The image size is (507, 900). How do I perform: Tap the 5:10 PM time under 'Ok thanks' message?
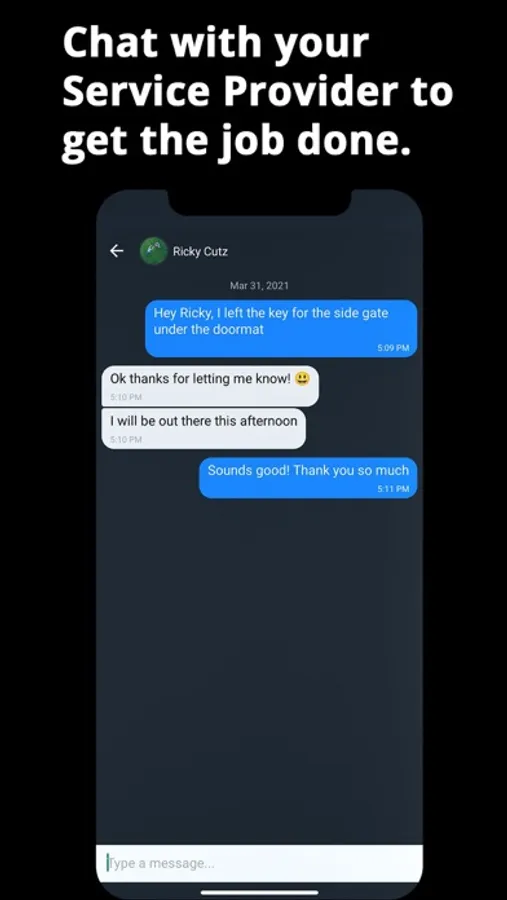click(x=126, y=397)
